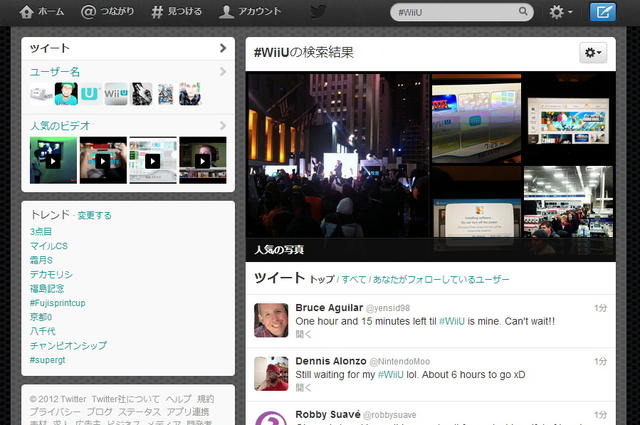The height and width of the screenshot is (425, 640).
Task: Play the fourth popular video with headphones person
Action: [202, 160]
